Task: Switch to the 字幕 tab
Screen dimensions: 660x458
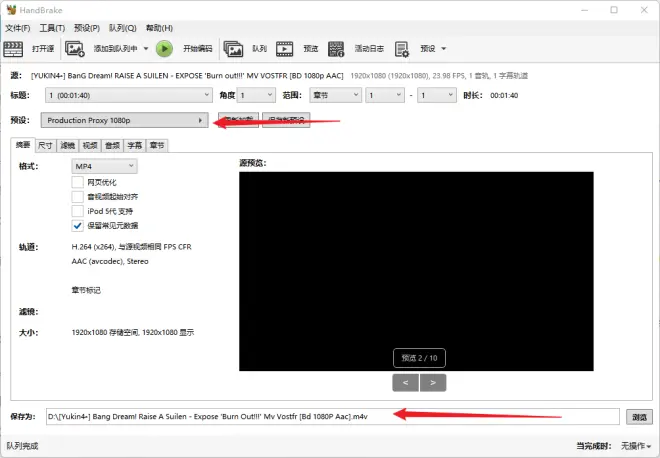Action: coord(135,146)
